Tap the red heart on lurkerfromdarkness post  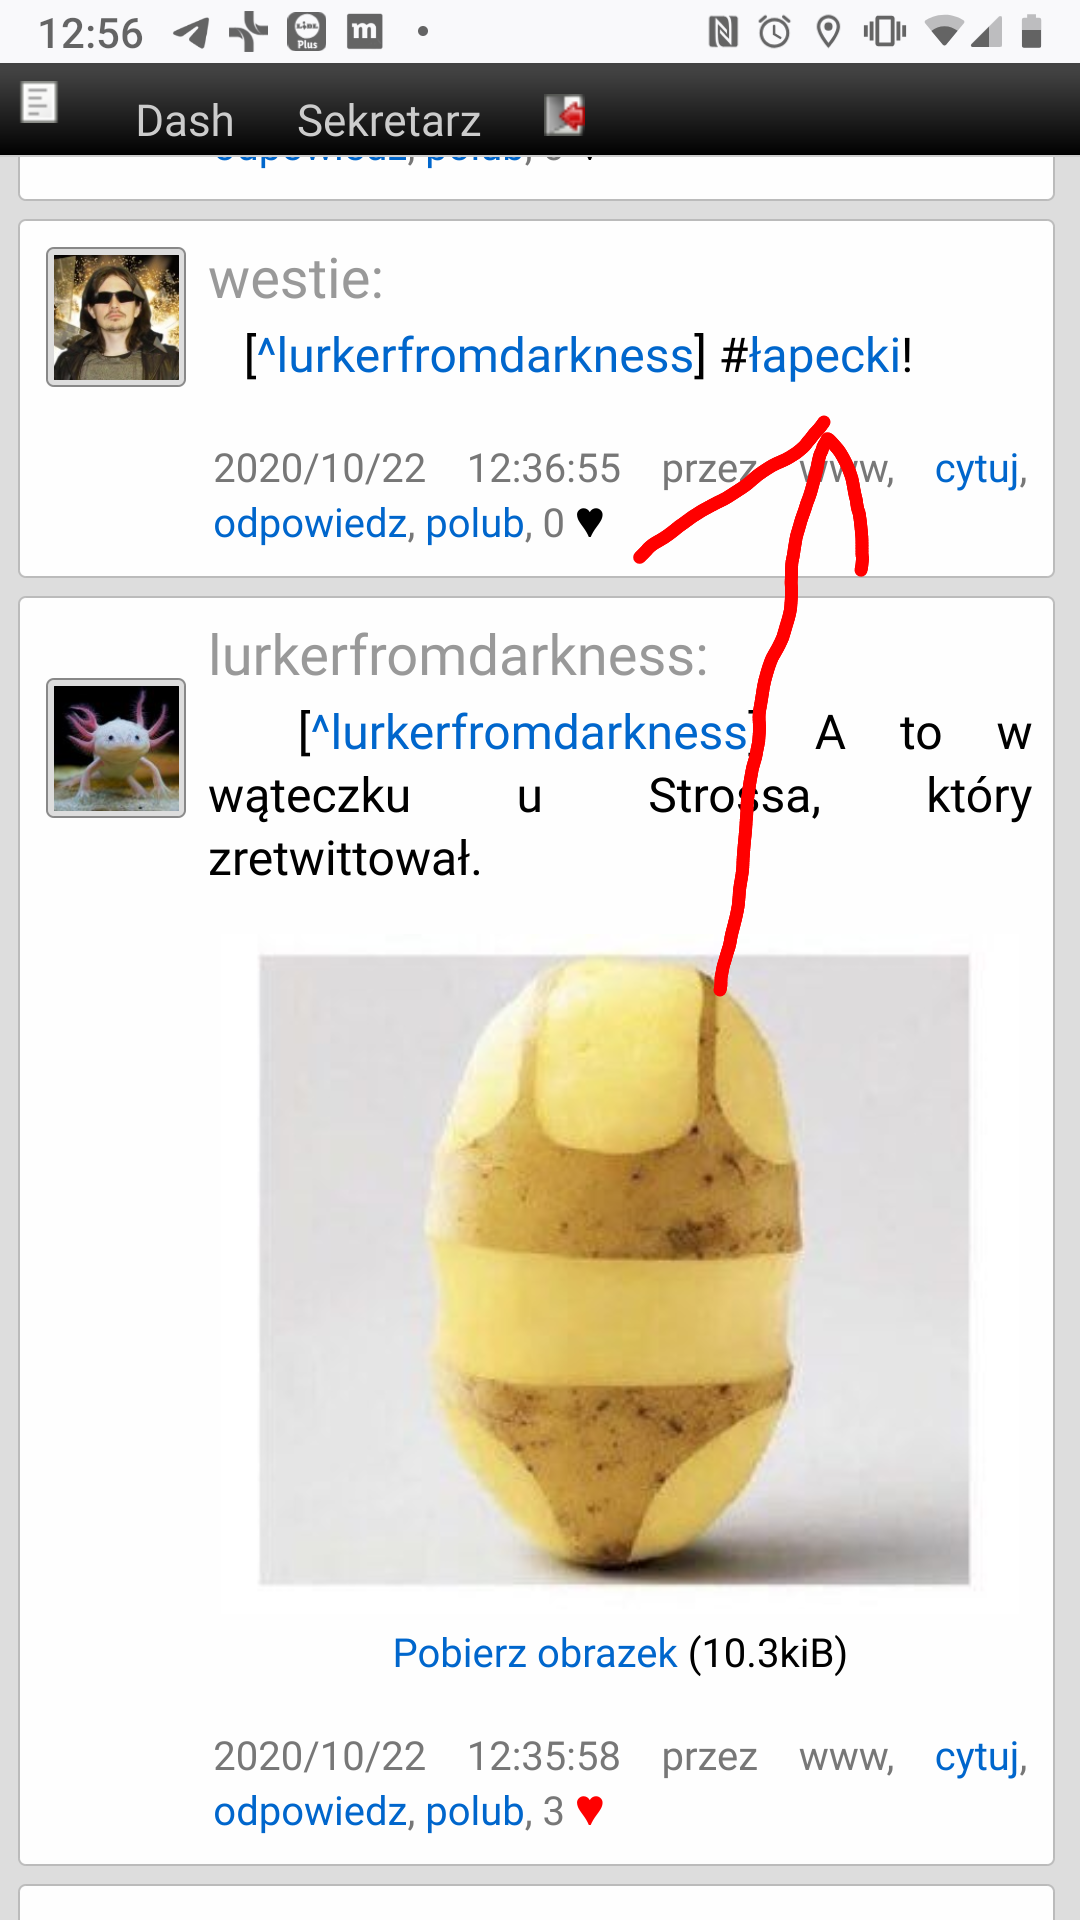(x=590, y=1810)
